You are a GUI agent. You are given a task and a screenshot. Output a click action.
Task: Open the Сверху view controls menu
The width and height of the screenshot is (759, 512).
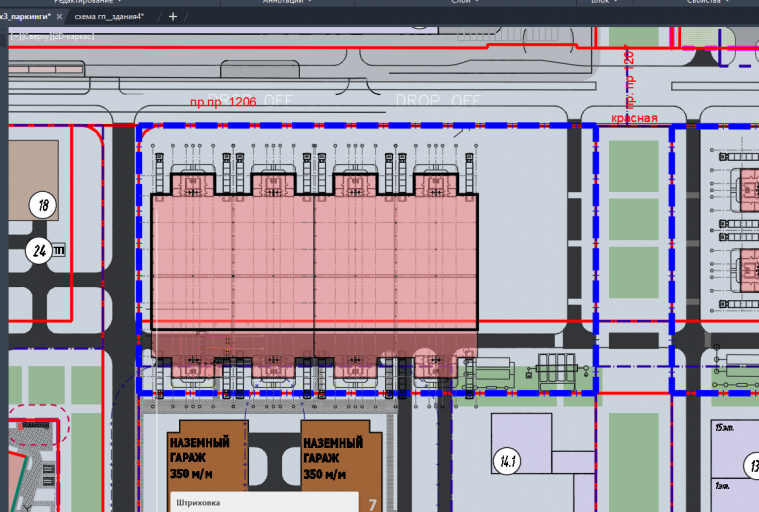pyautogui.click(x=37, y=36)
